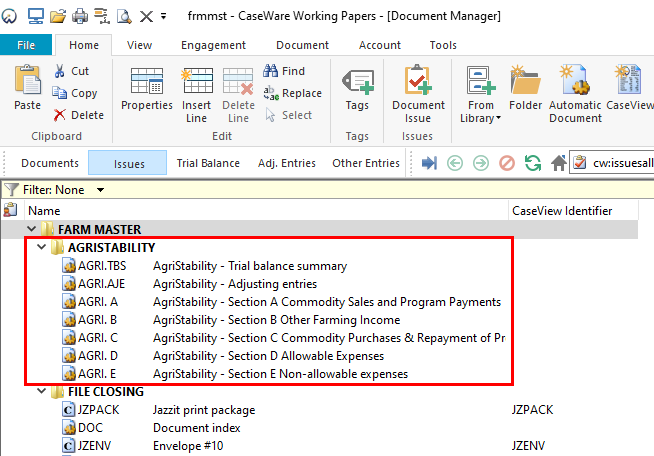This screenshot has height=456, width=654.
Task: Click the green Back navigation arrow
Action: click(455, 163)
